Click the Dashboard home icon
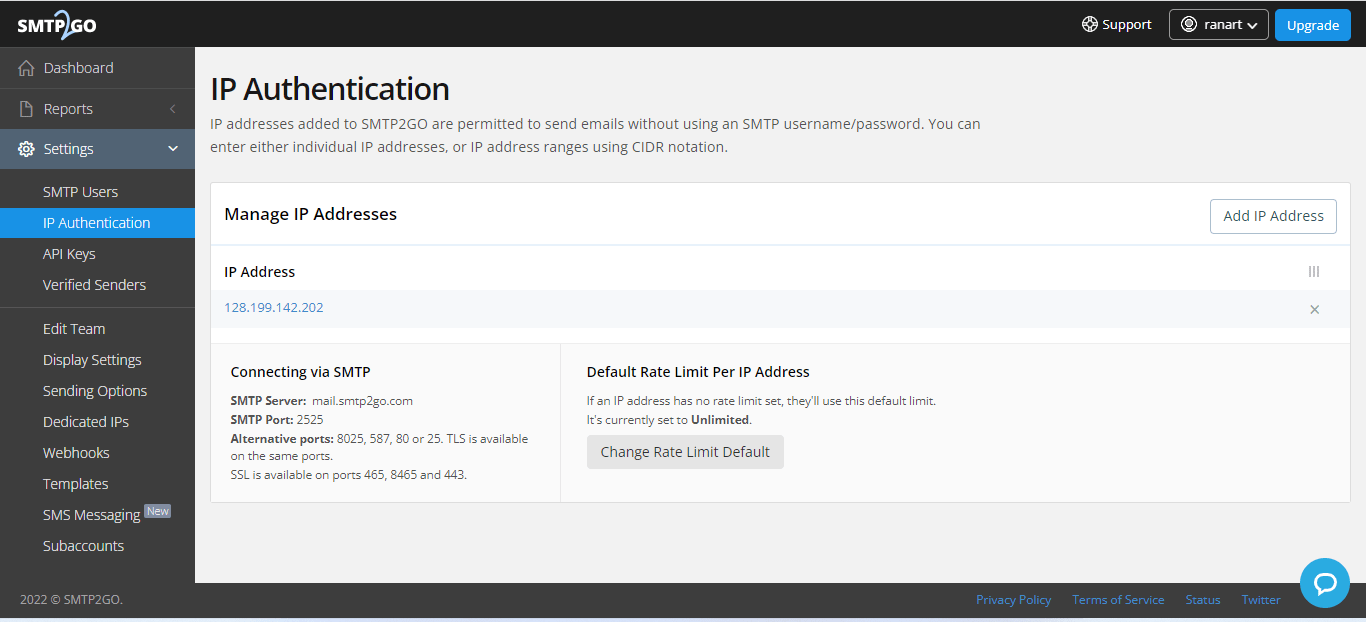 (x=27, y=68)
